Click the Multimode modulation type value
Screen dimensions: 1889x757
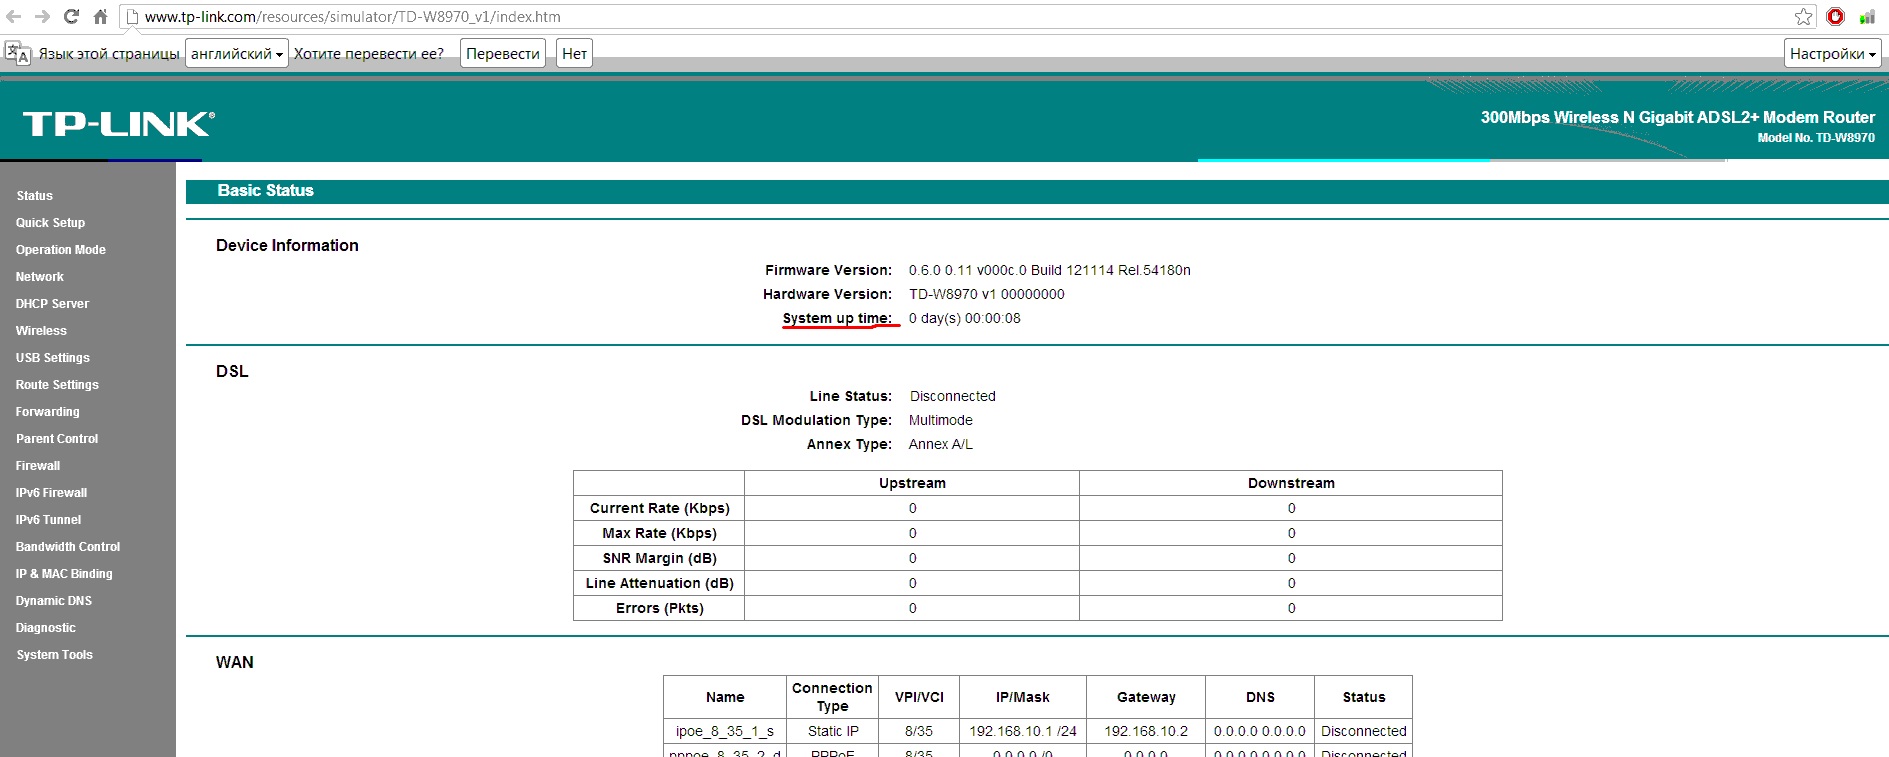[940, 420]
